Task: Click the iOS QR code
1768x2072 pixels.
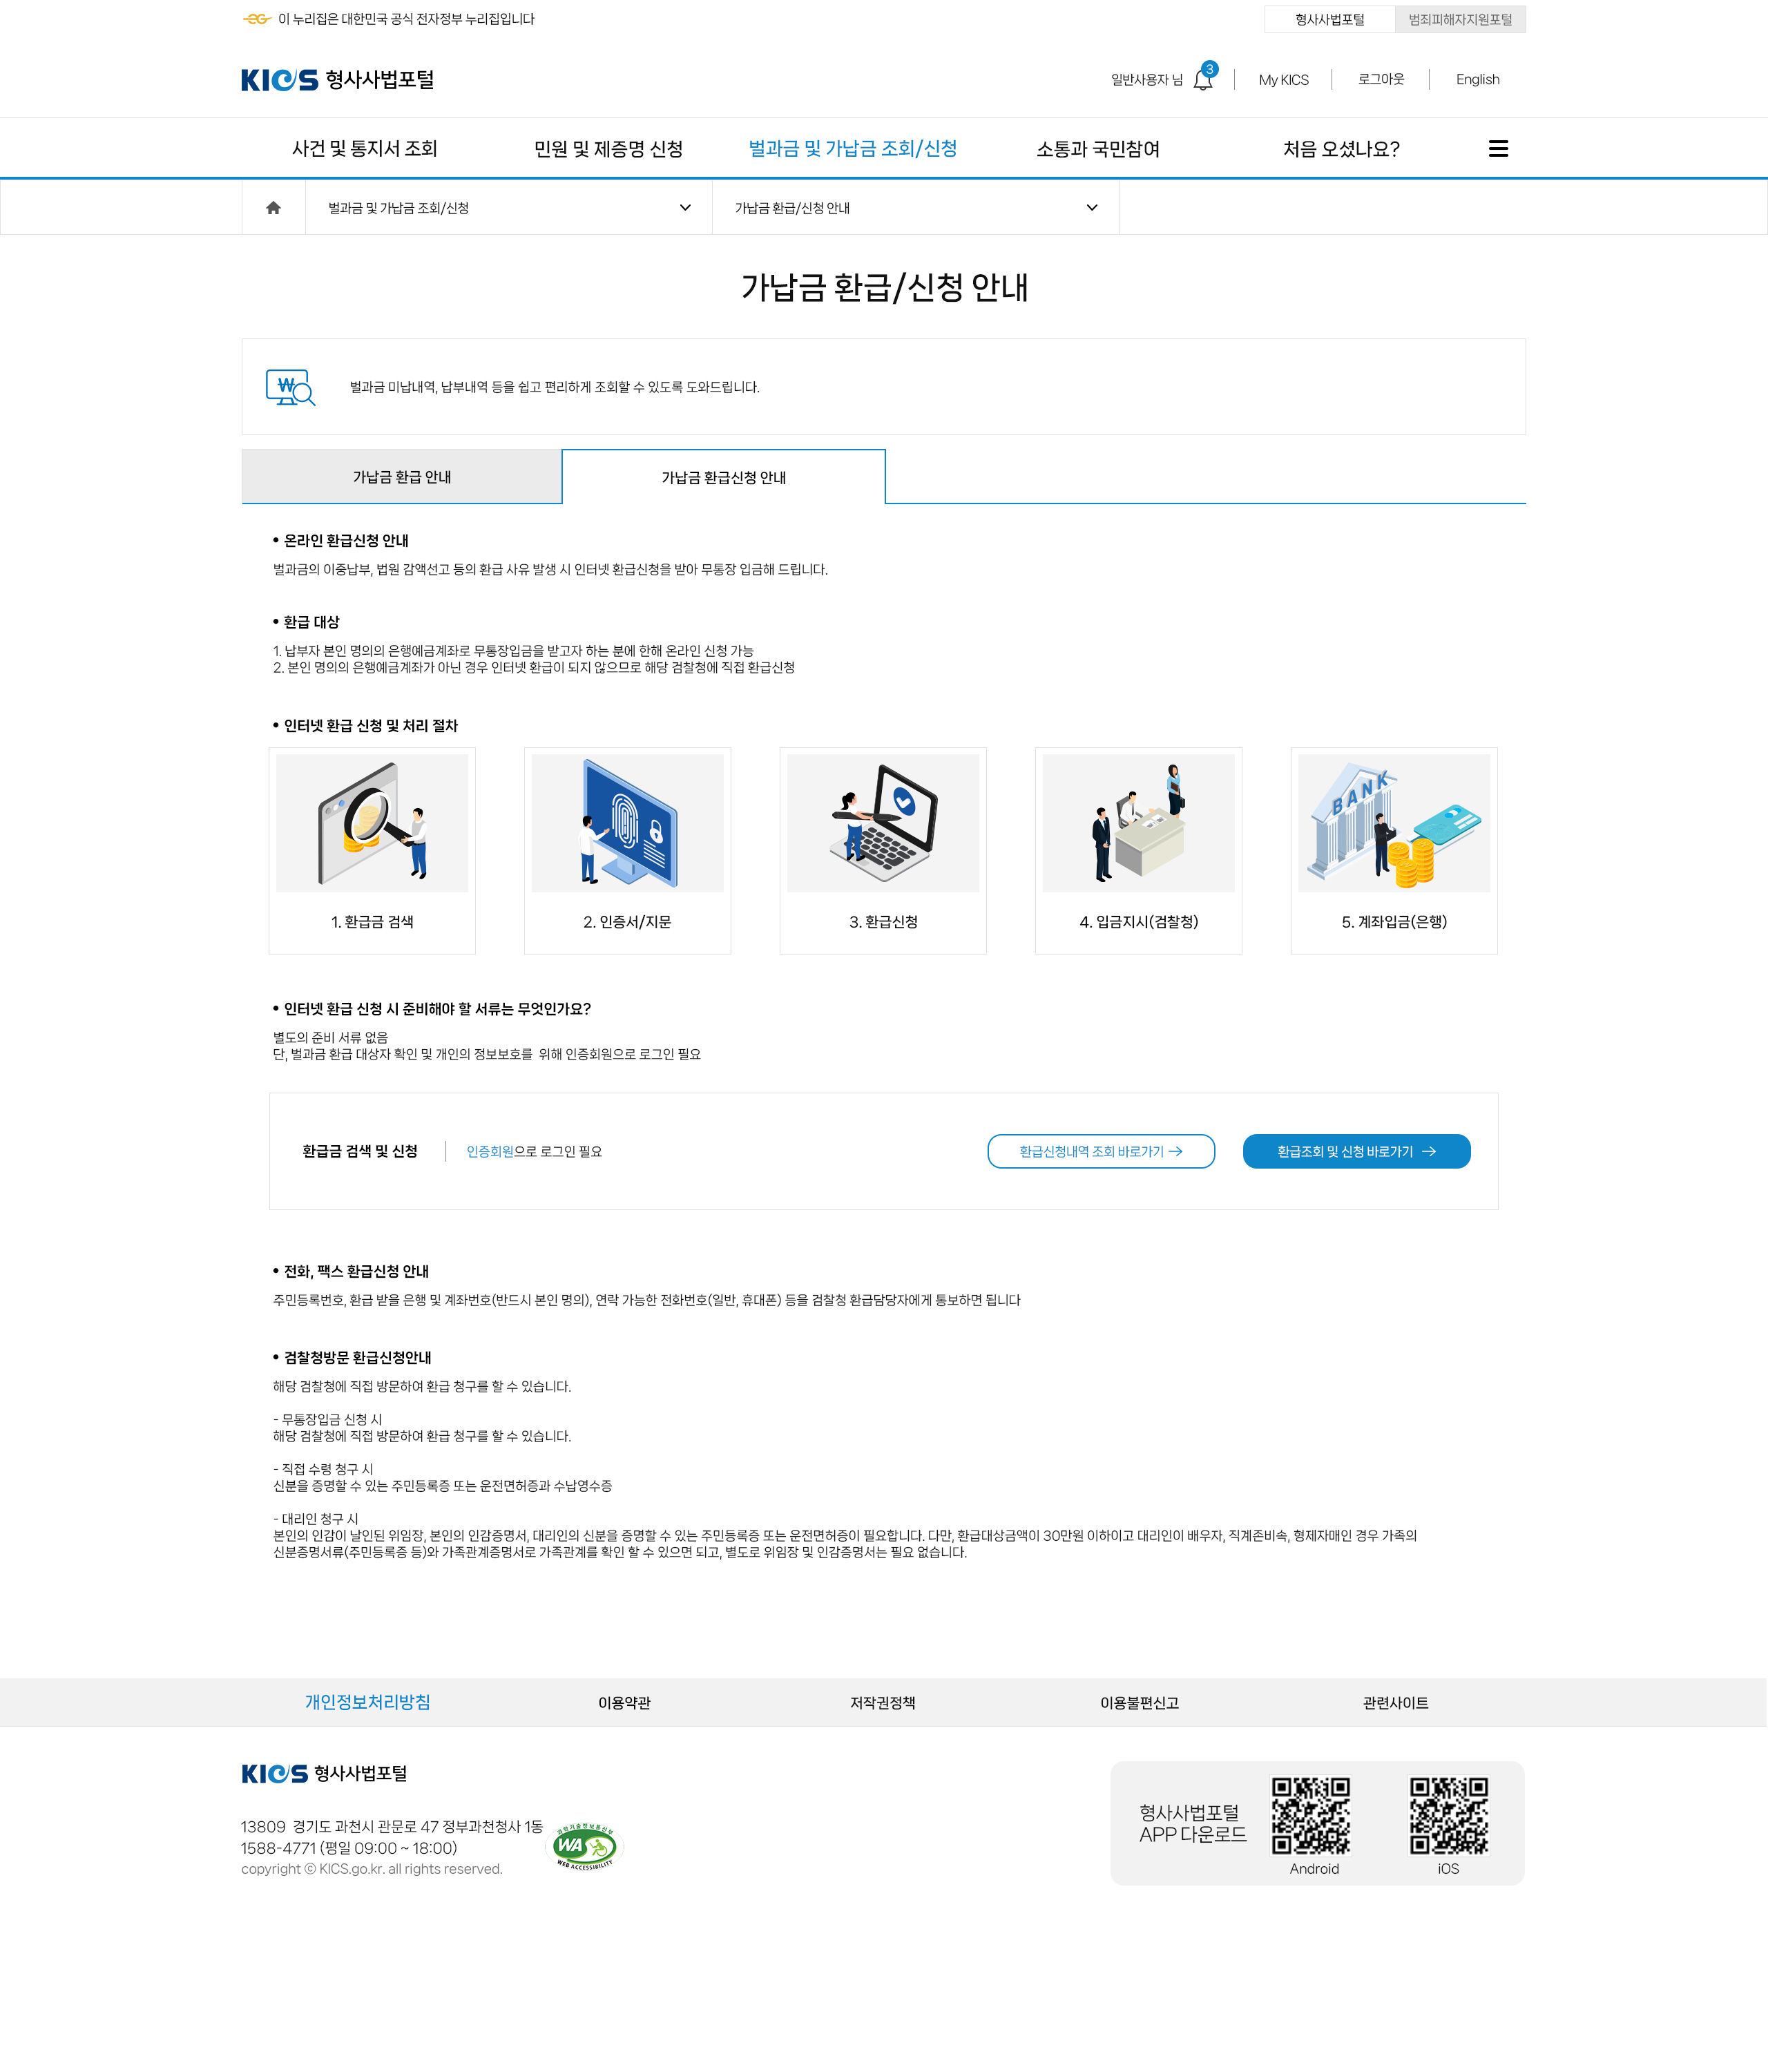Action: [1448, 1815]
